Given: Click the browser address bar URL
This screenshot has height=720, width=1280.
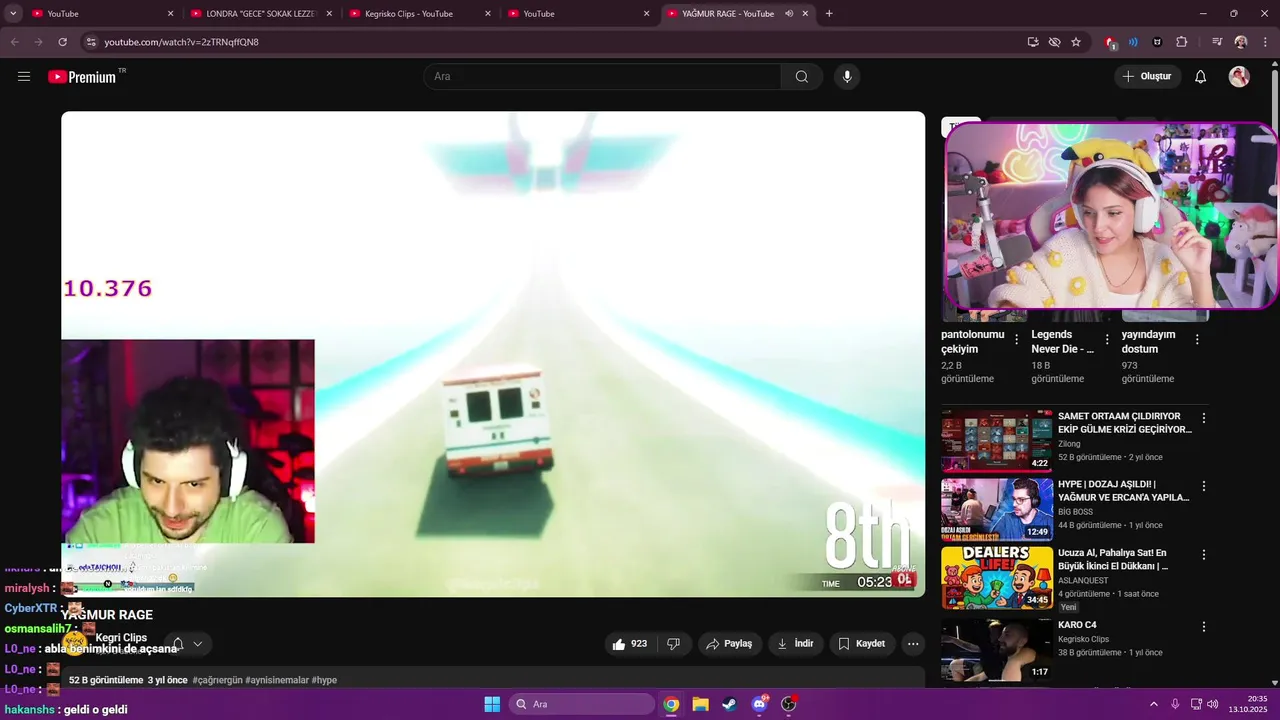Looking at the screenshot, I should pyautogui.click(x=181, y=42).
